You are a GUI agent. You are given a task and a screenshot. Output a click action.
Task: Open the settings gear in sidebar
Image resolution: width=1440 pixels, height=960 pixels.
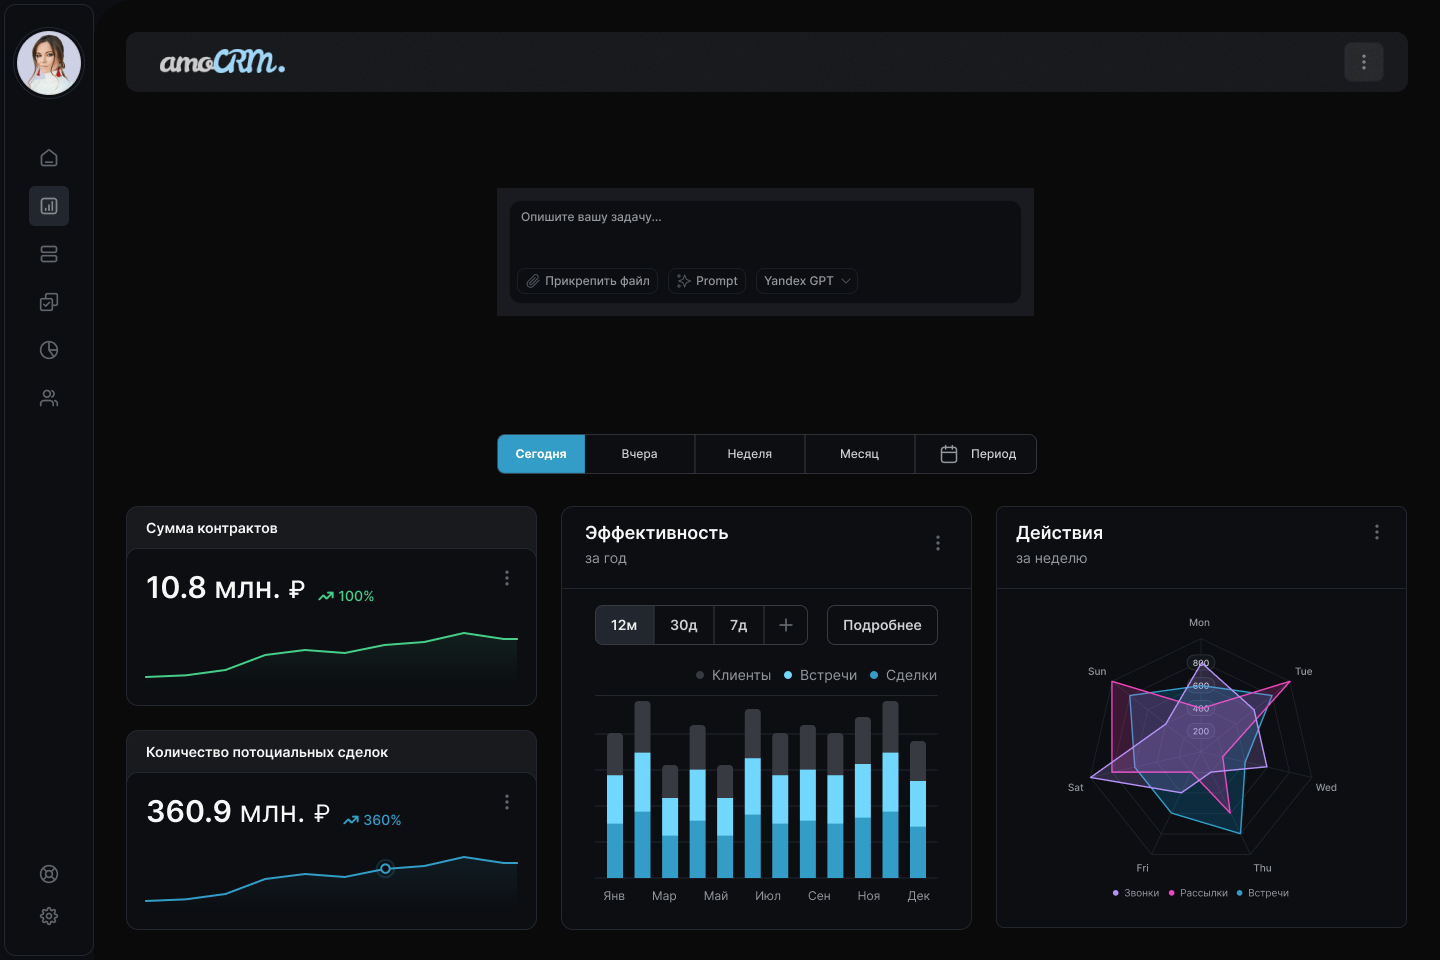[49, 916]
